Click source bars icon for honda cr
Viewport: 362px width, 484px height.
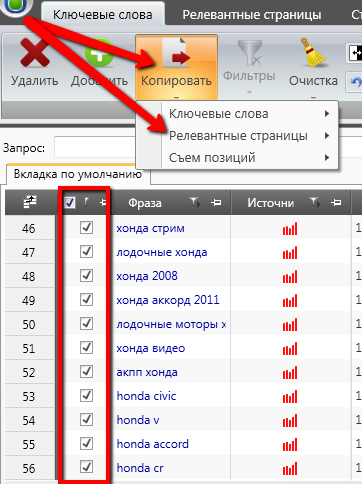point(290,469)
